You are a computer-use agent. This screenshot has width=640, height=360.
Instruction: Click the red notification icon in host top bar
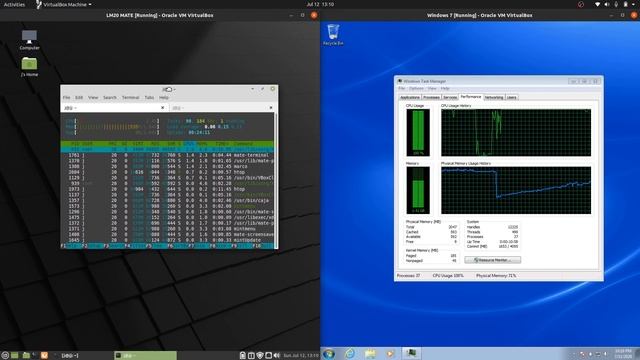(x=581, y=4)
